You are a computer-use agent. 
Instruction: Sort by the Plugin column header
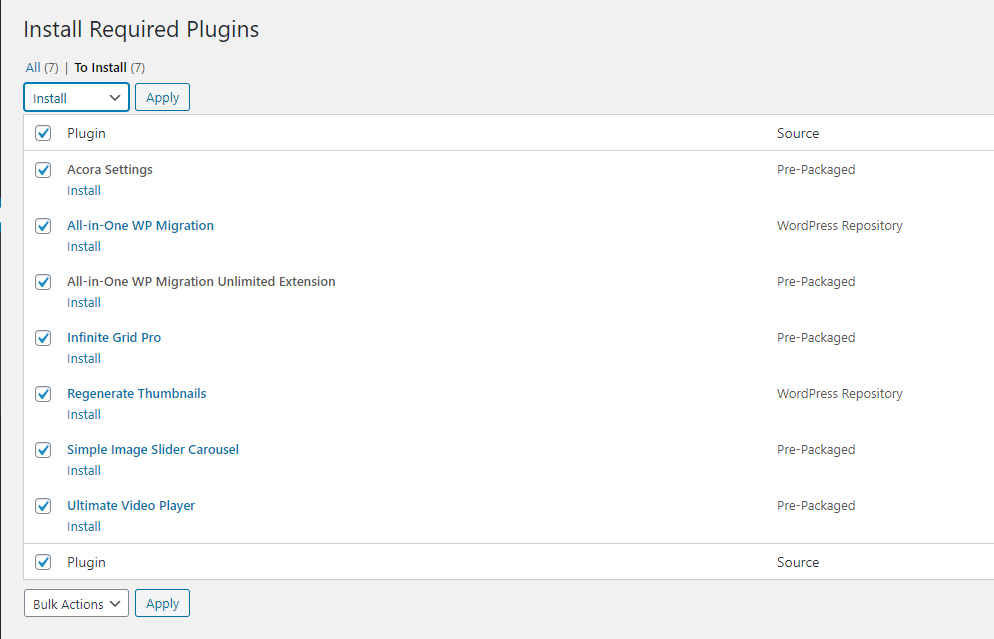86,133
